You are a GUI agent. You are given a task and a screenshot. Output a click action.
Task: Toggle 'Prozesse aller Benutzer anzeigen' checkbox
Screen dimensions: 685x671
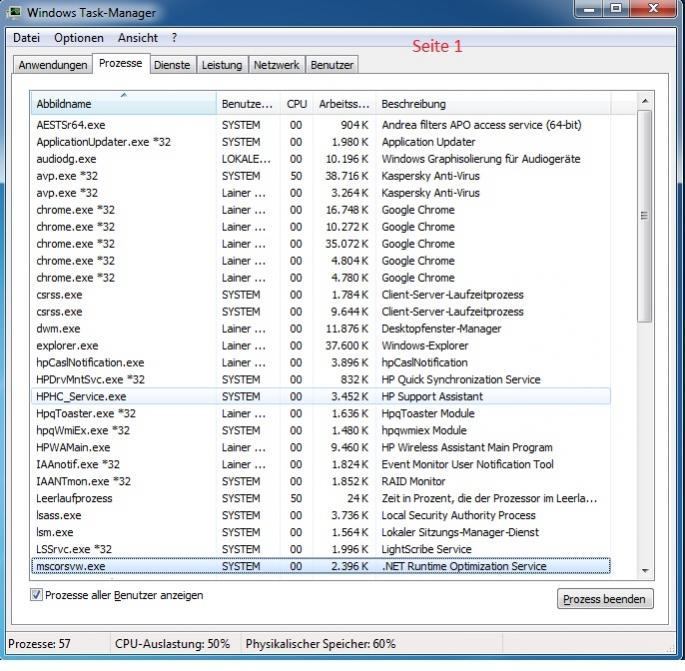click(x=36, y=595)
